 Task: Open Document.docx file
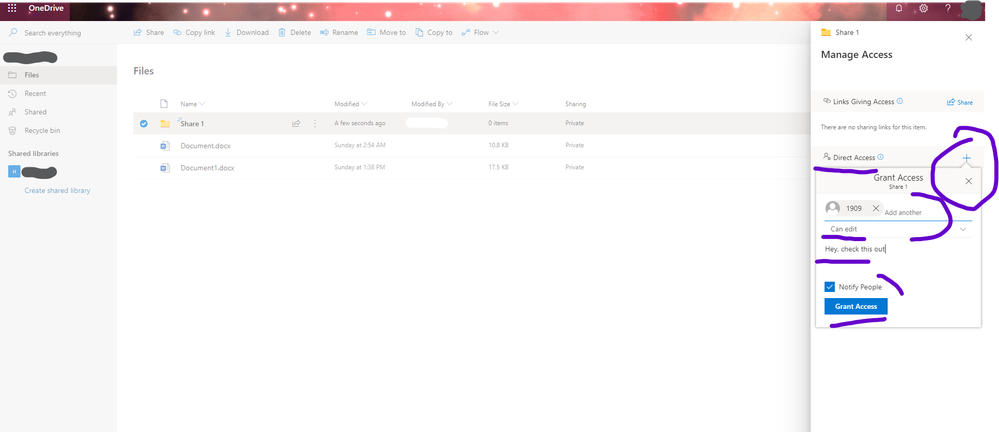pos(205,145)
